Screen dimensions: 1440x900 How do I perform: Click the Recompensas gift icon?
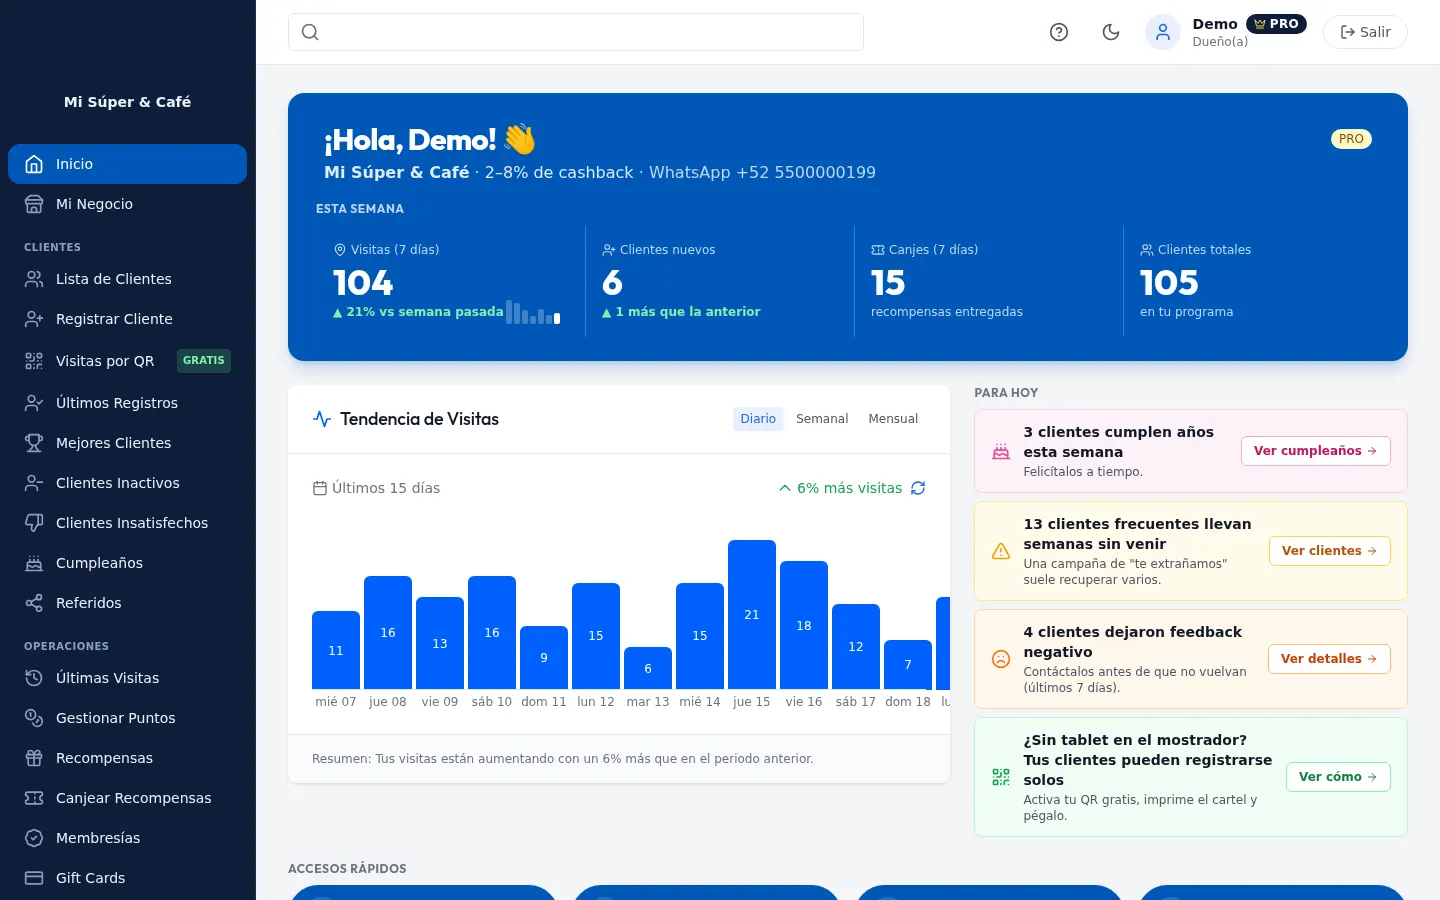coord(34,758)
